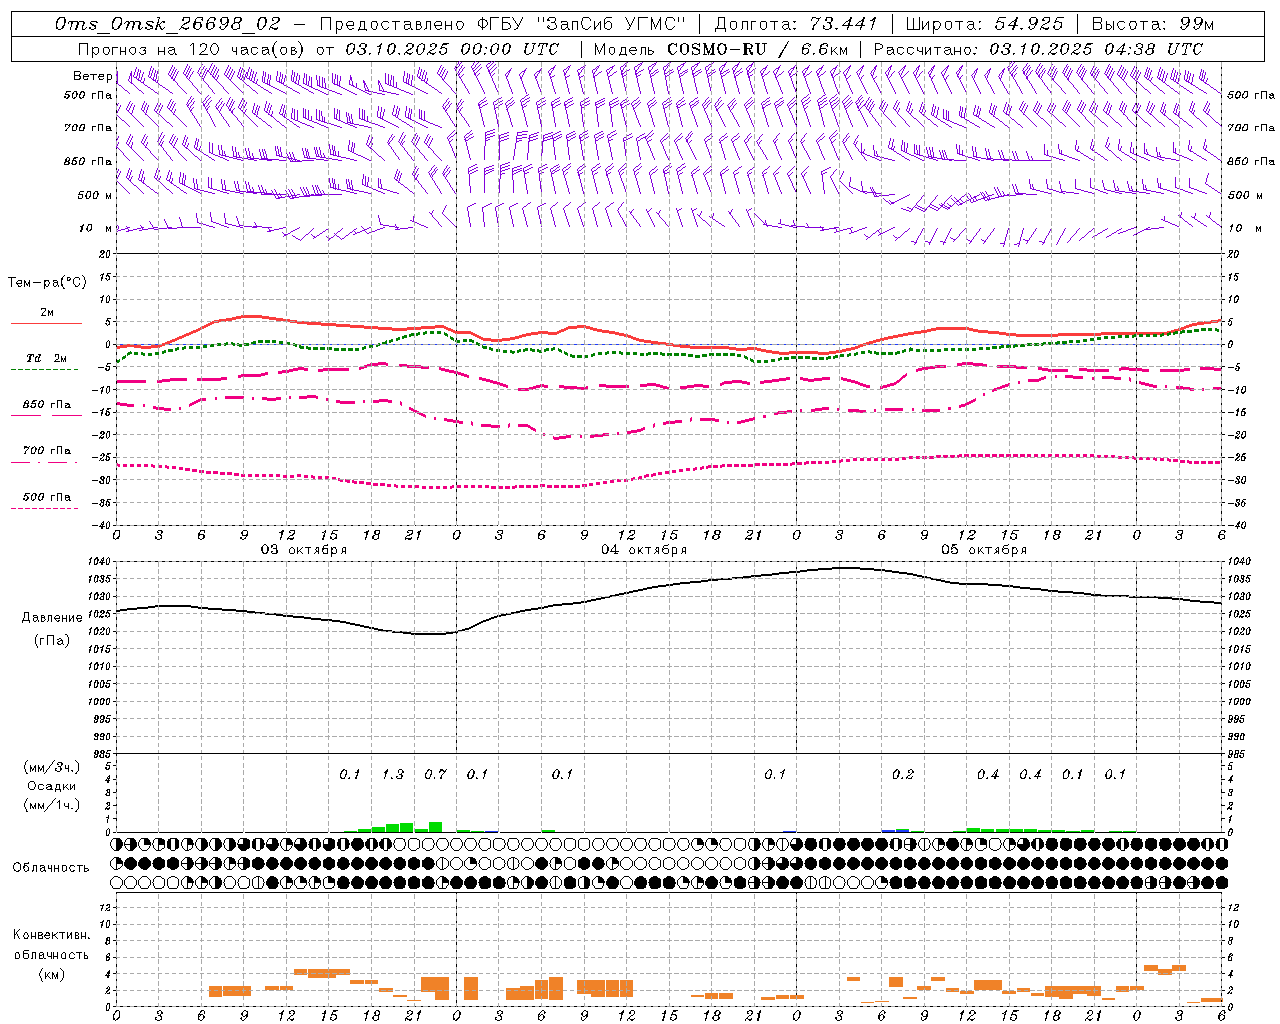Click the left '500 гПа' wind level label

pyautogui.click(x=88, y=95)
